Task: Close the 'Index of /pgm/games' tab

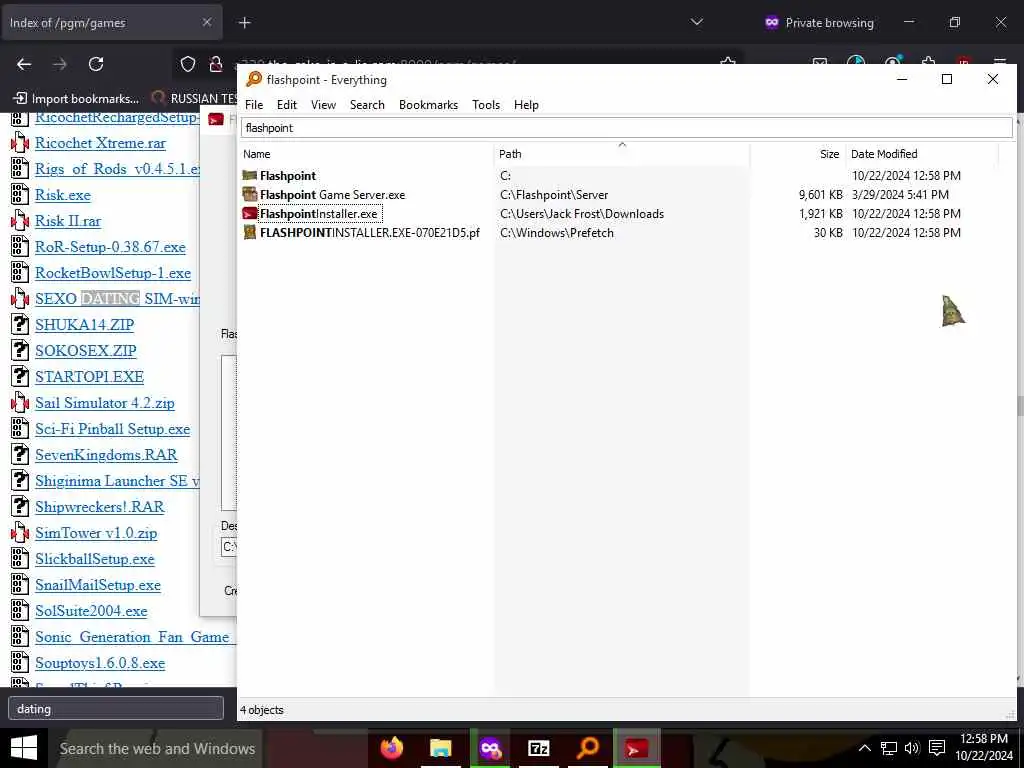Action: click(206, 22)
